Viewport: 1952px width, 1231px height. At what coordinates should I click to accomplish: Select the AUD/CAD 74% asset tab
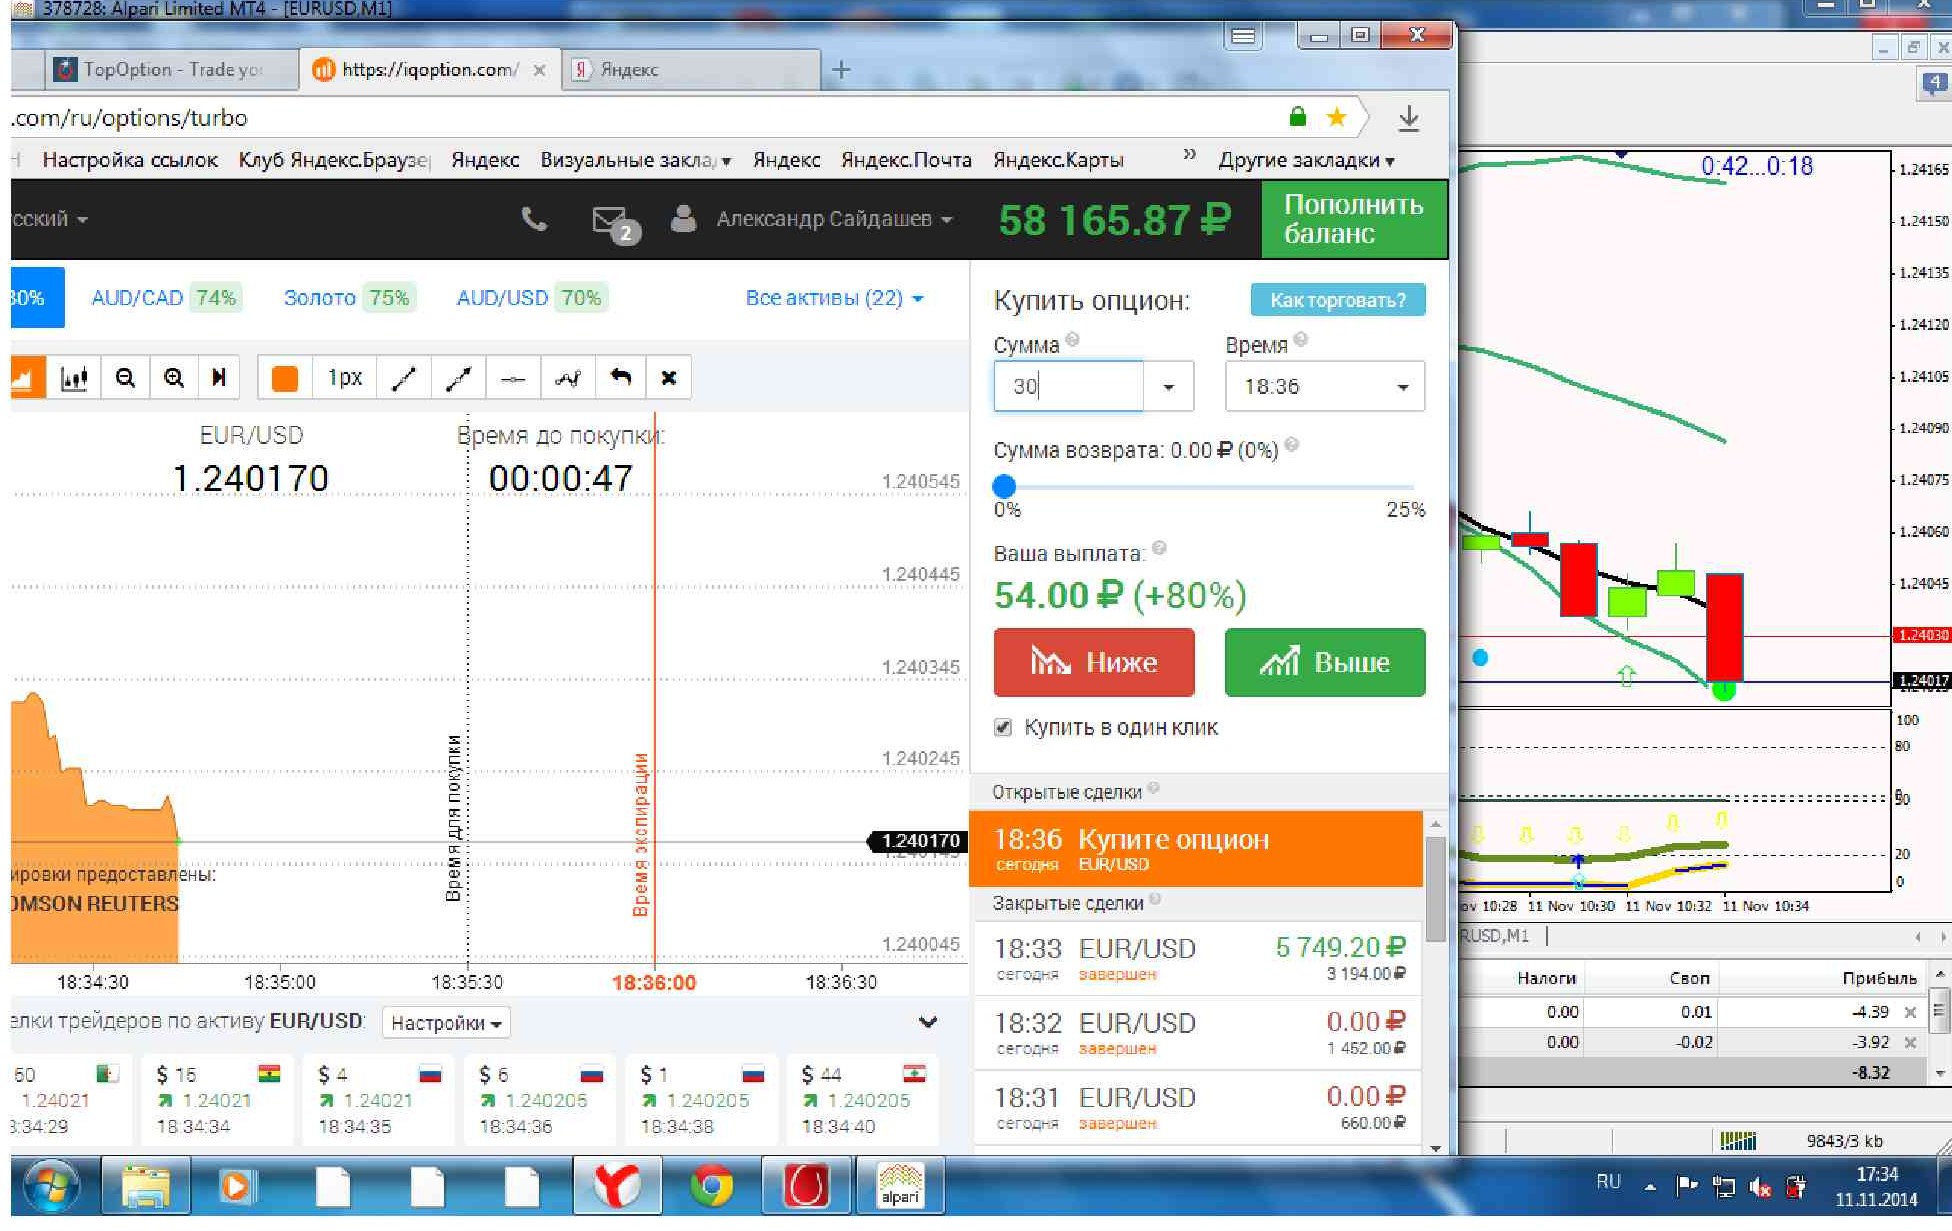pos(165,298)
